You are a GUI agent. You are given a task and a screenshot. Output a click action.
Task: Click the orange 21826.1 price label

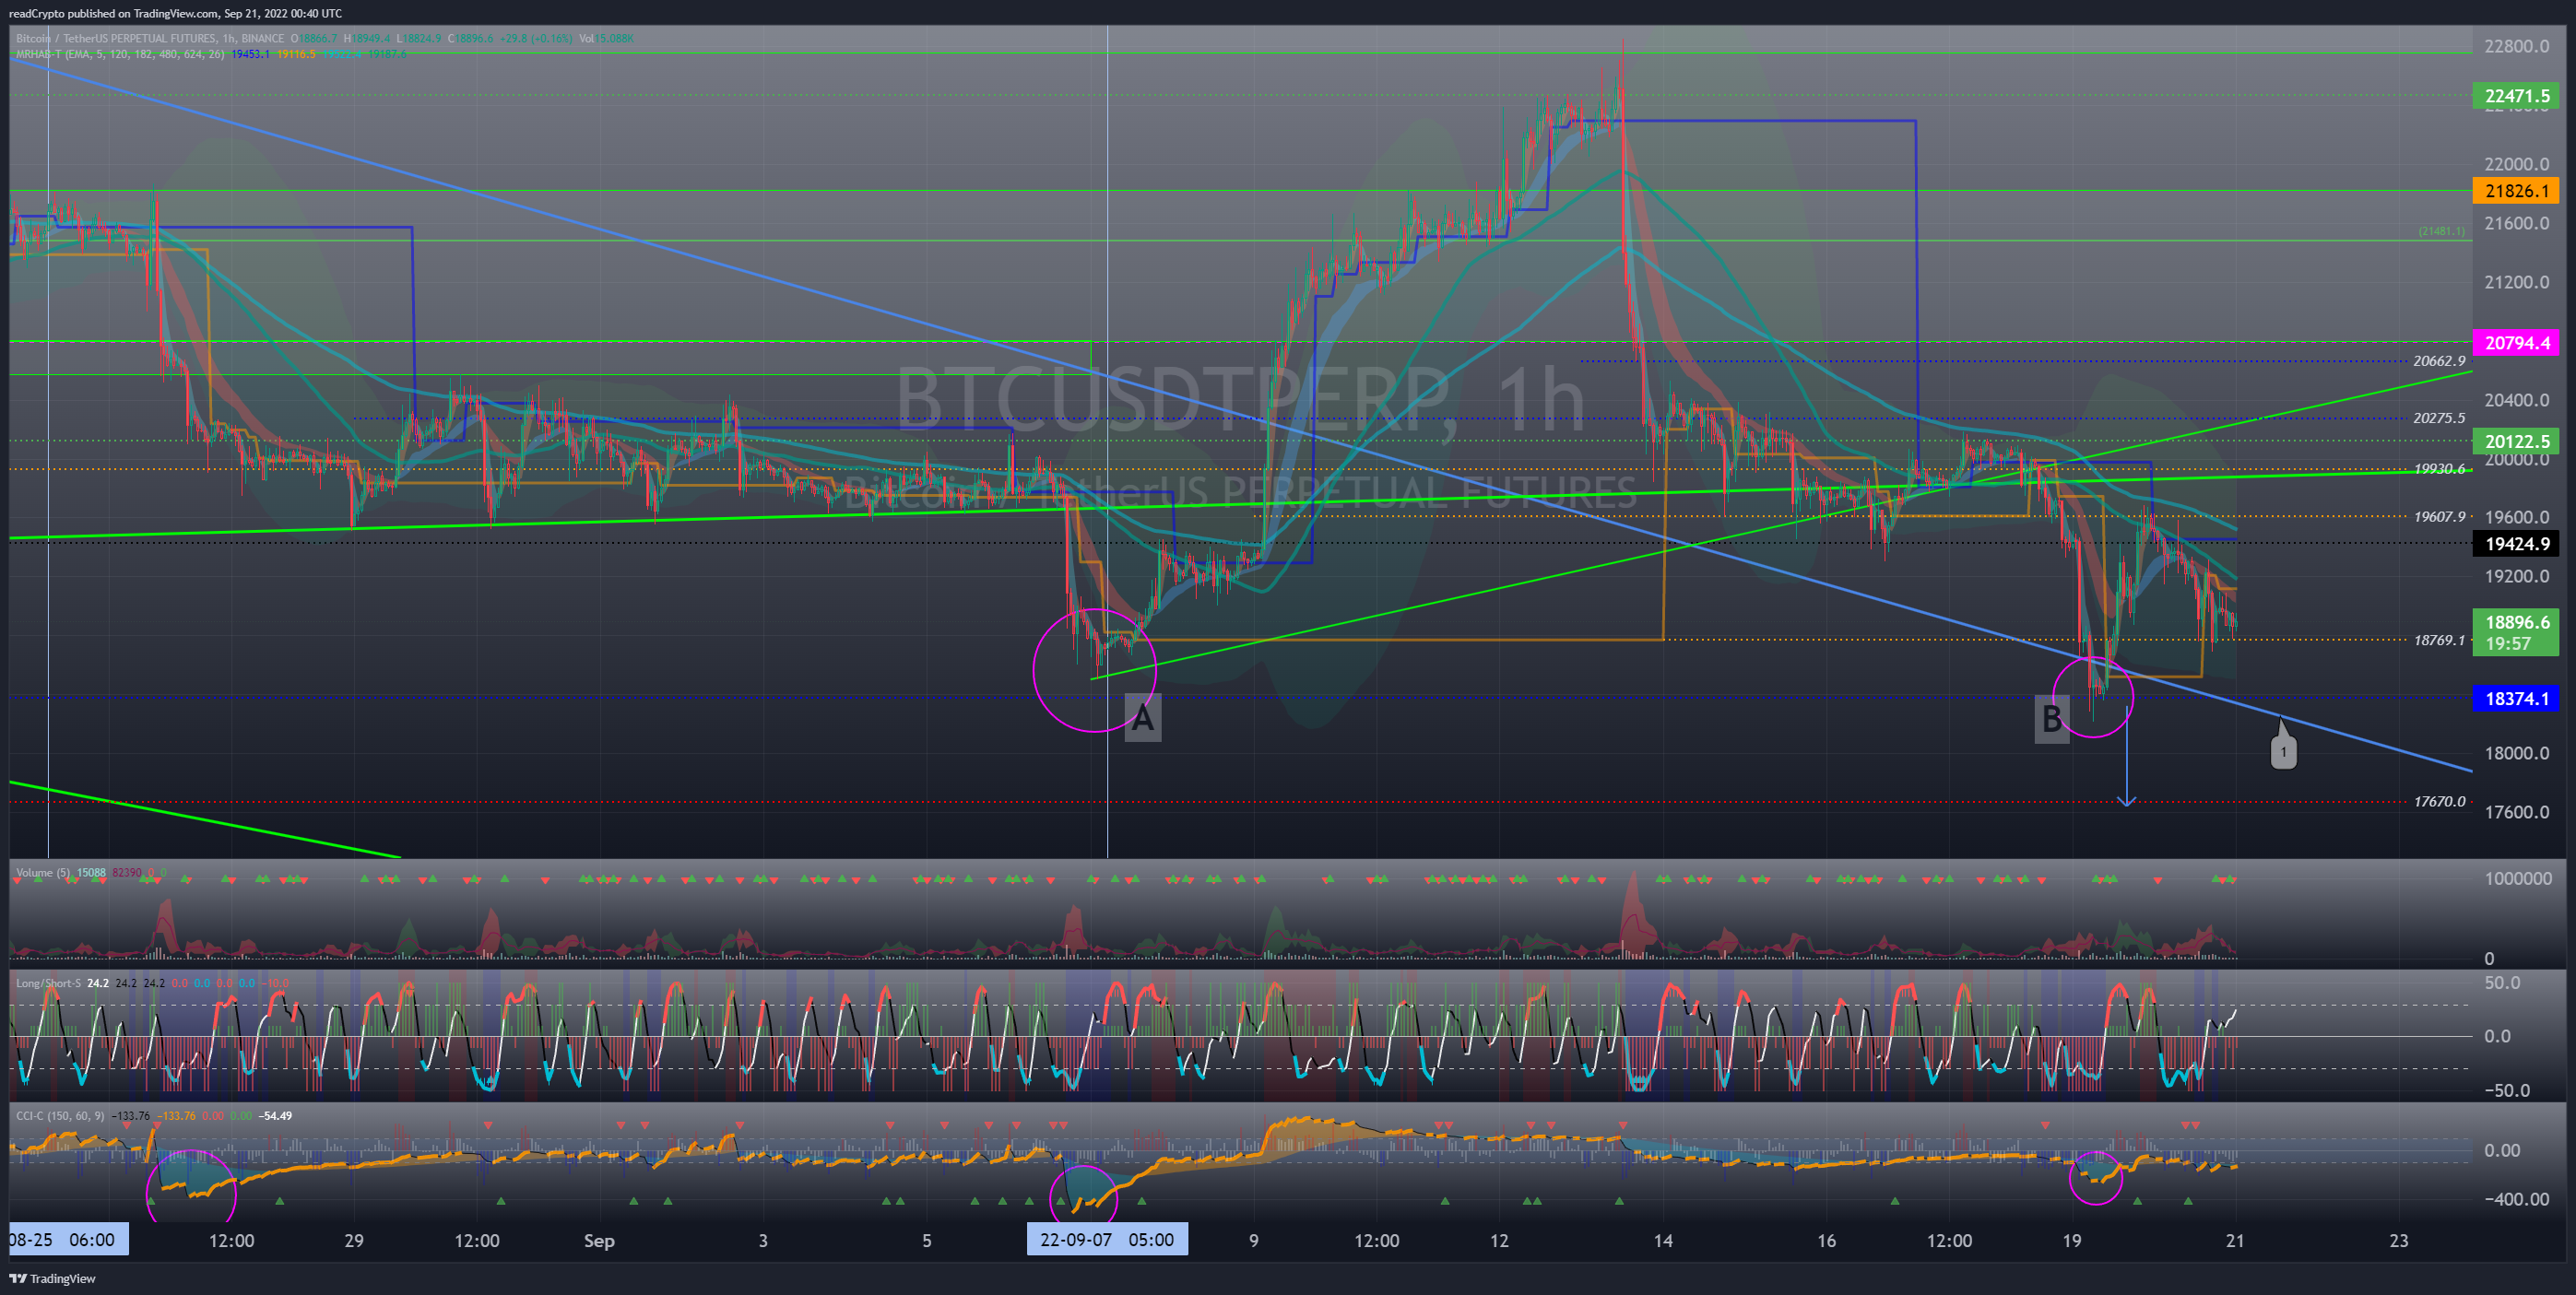point(2516,191)
